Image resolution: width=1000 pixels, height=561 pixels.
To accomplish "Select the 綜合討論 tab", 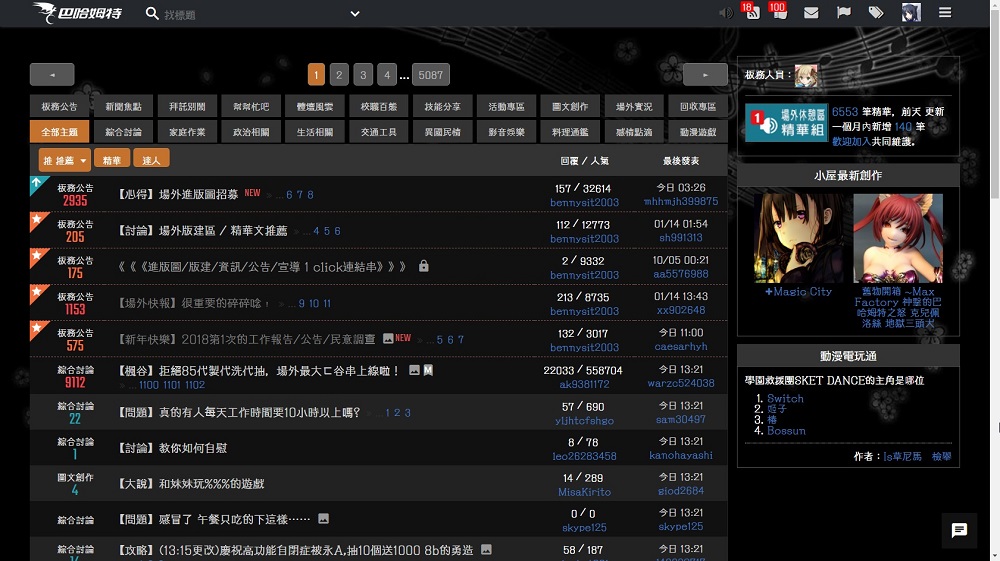I will point(124,132).
